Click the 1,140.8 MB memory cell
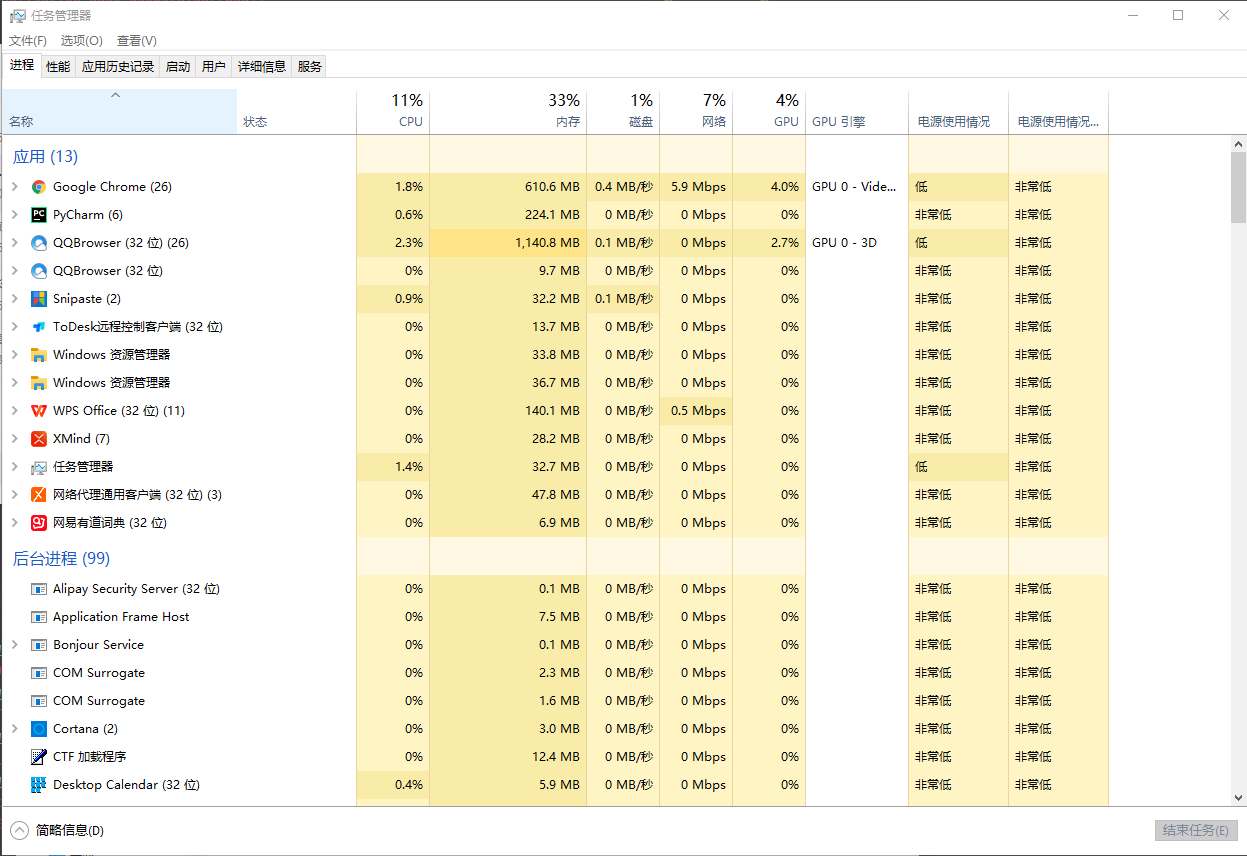Image resolution: width=1247 pixels, height=856 pixels. pyautogui.click(x=508, y=243)
